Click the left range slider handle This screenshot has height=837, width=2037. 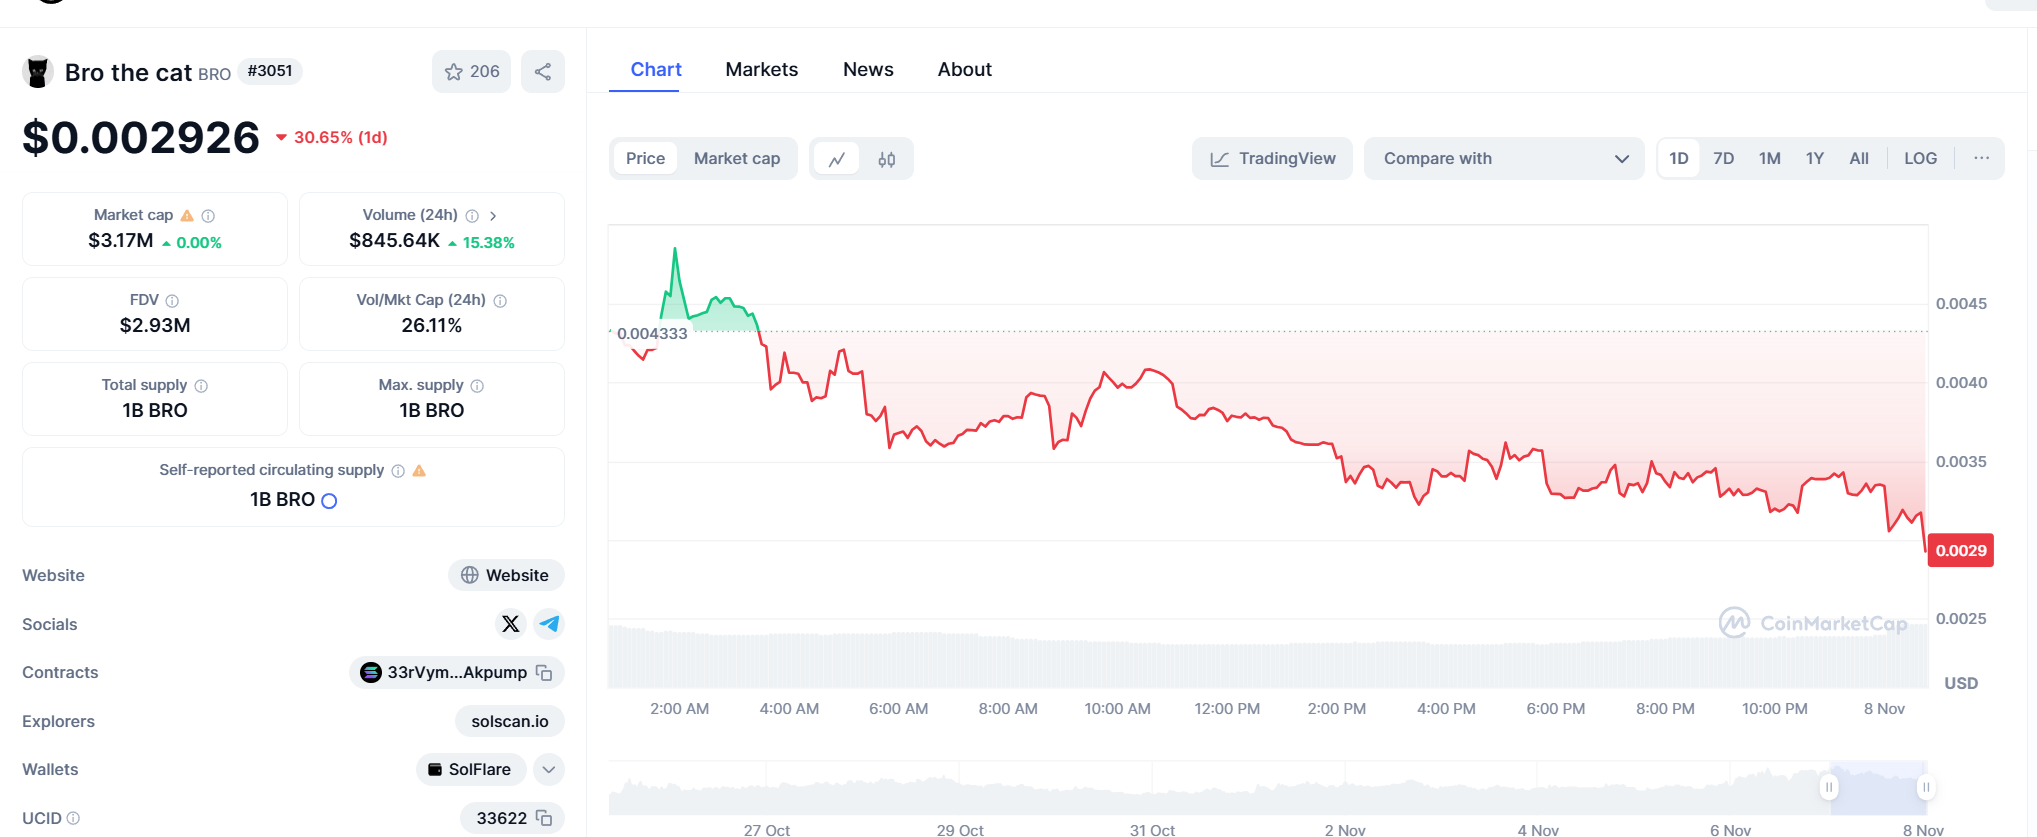[1829, 787]
